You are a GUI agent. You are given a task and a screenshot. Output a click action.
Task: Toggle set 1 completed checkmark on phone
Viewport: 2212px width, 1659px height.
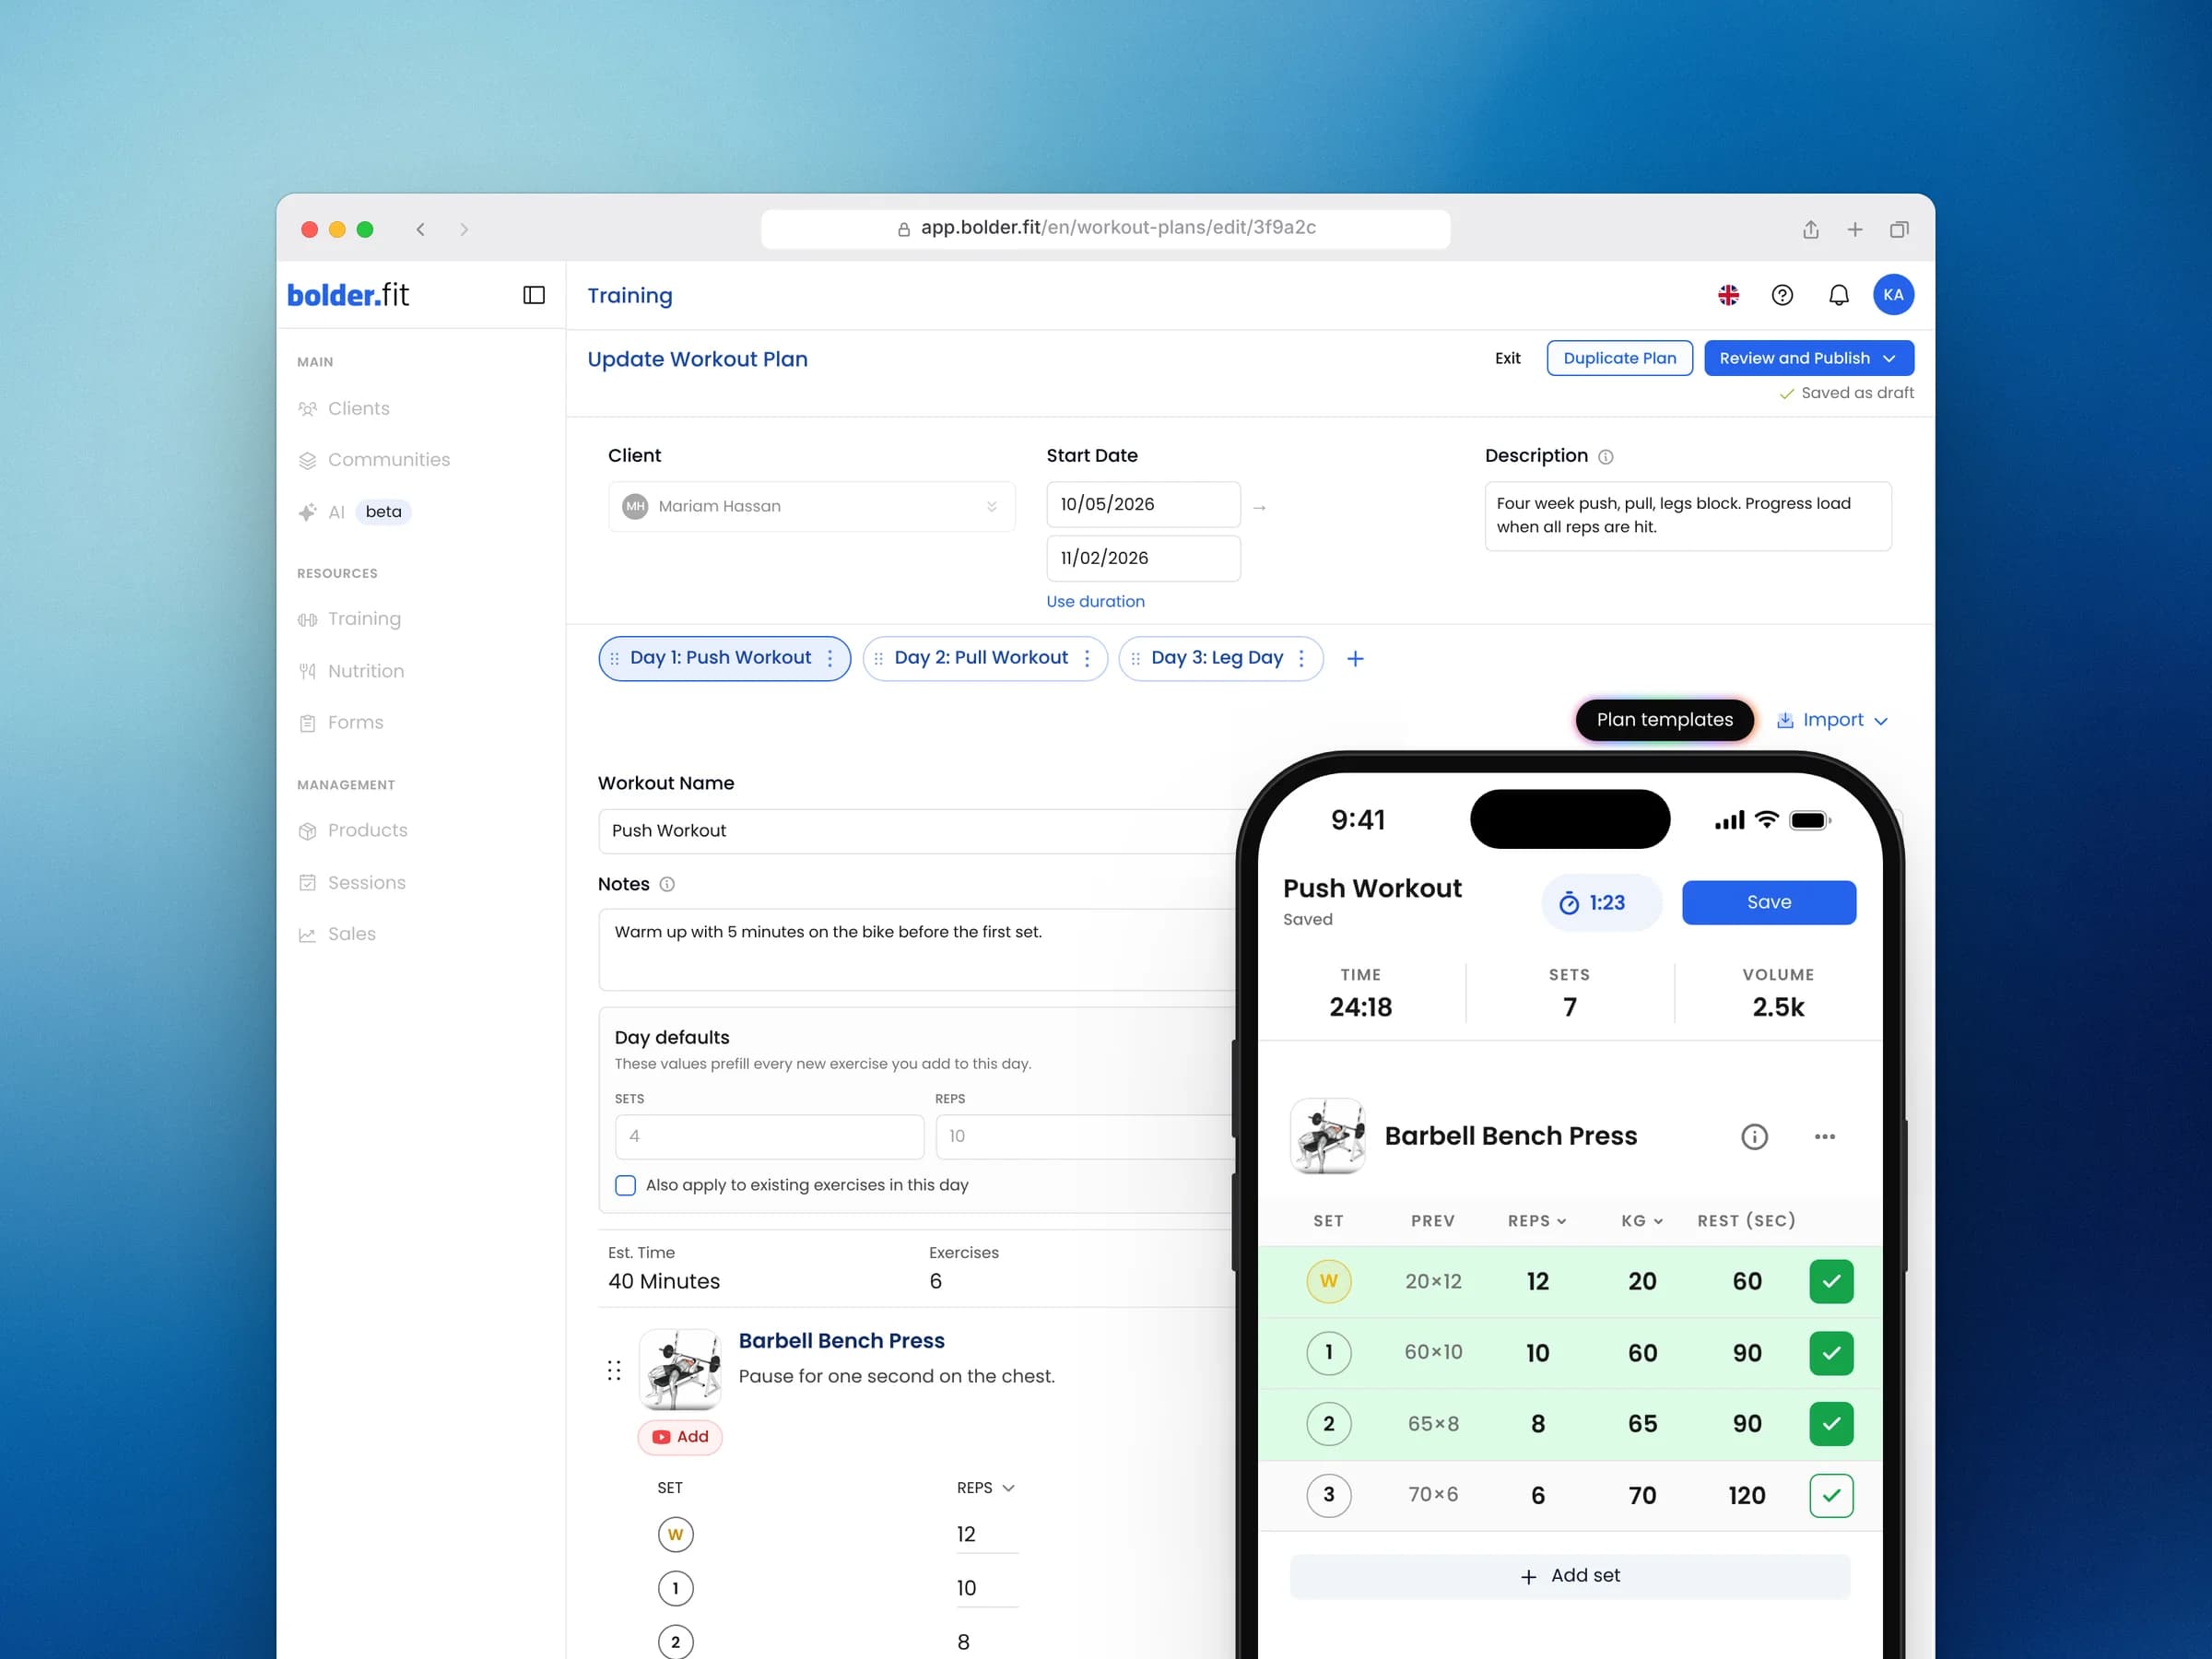1831,1353
